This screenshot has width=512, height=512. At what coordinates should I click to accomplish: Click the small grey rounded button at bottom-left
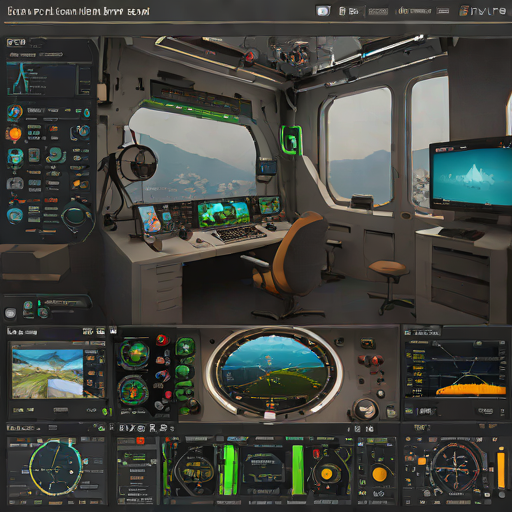pos(10,313)
